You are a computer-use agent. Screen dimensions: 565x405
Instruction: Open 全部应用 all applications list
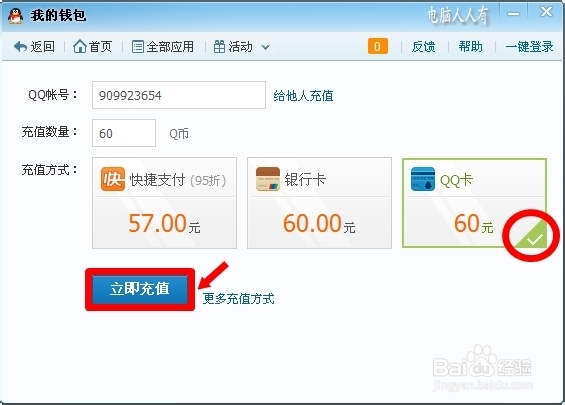163,47
